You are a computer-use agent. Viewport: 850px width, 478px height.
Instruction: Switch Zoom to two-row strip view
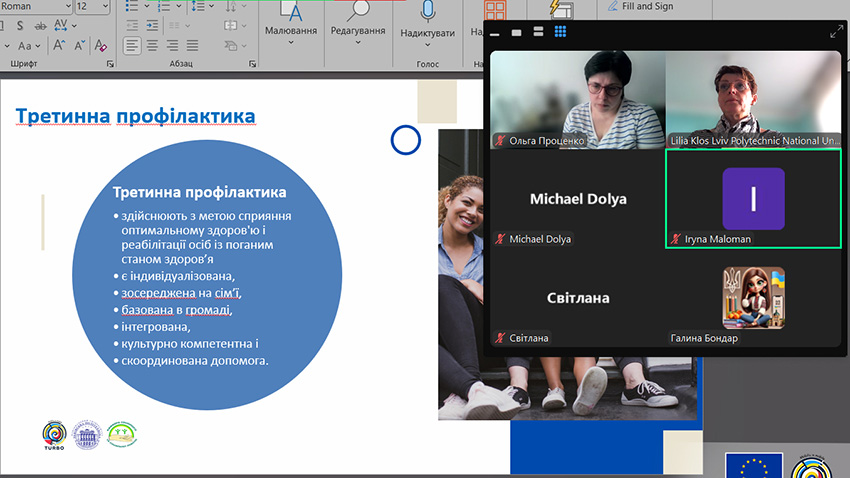[x=538, y=32]
